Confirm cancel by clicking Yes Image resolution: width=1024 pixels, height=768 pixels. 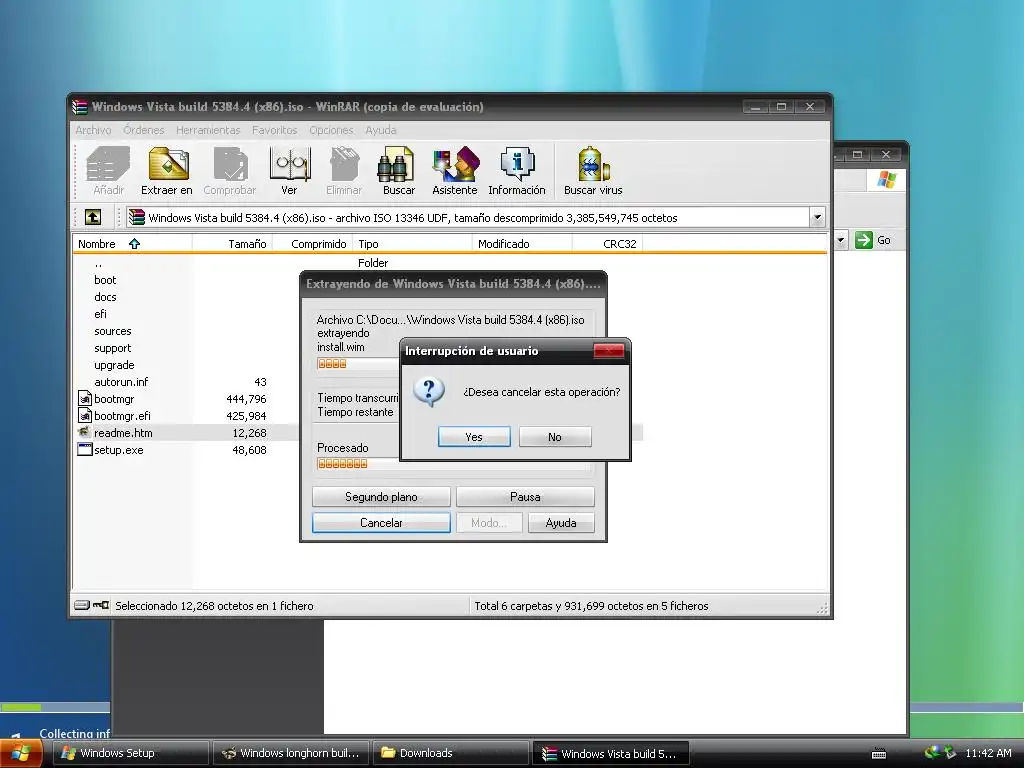click(x=474, y=437)
